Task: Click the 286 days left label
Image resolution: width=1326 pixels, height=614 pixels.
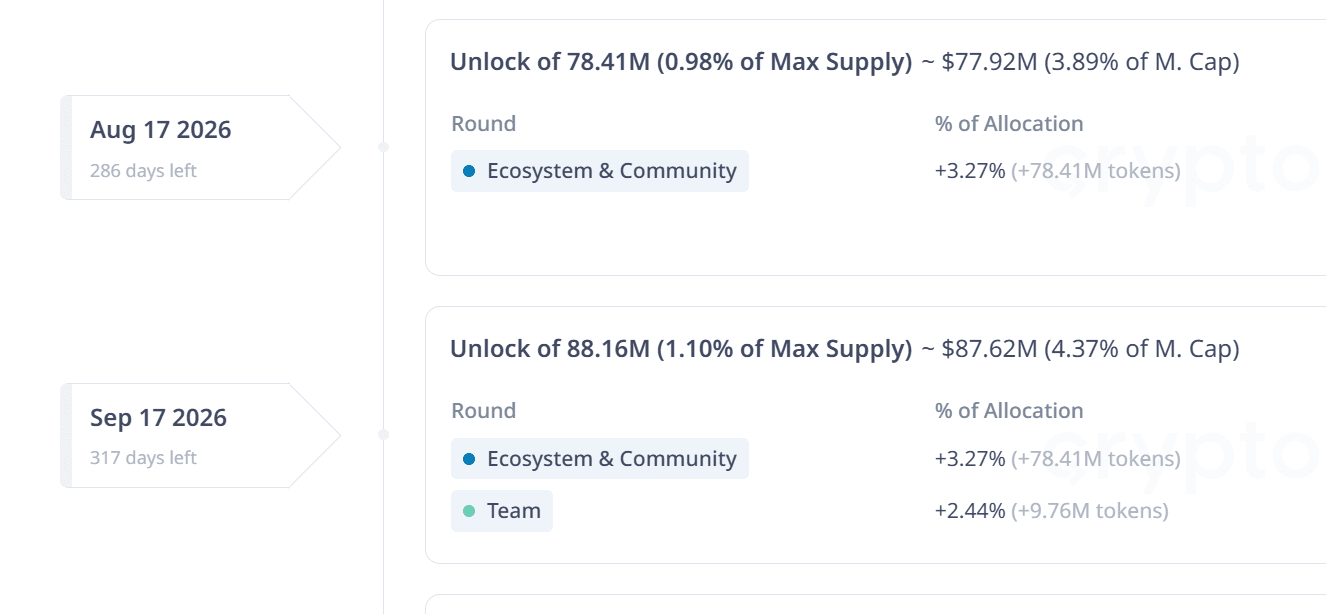Action: click(x=143, y=171)
